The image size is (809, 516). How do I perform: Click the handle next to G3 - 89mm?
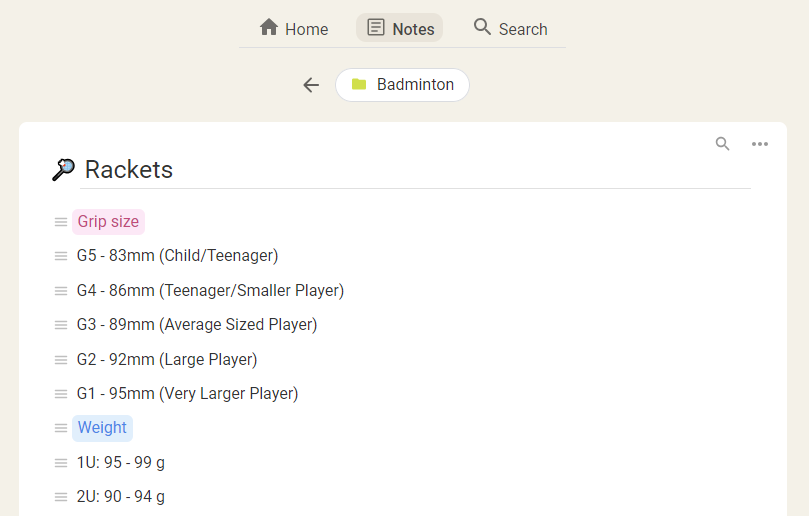click(61, 325)
